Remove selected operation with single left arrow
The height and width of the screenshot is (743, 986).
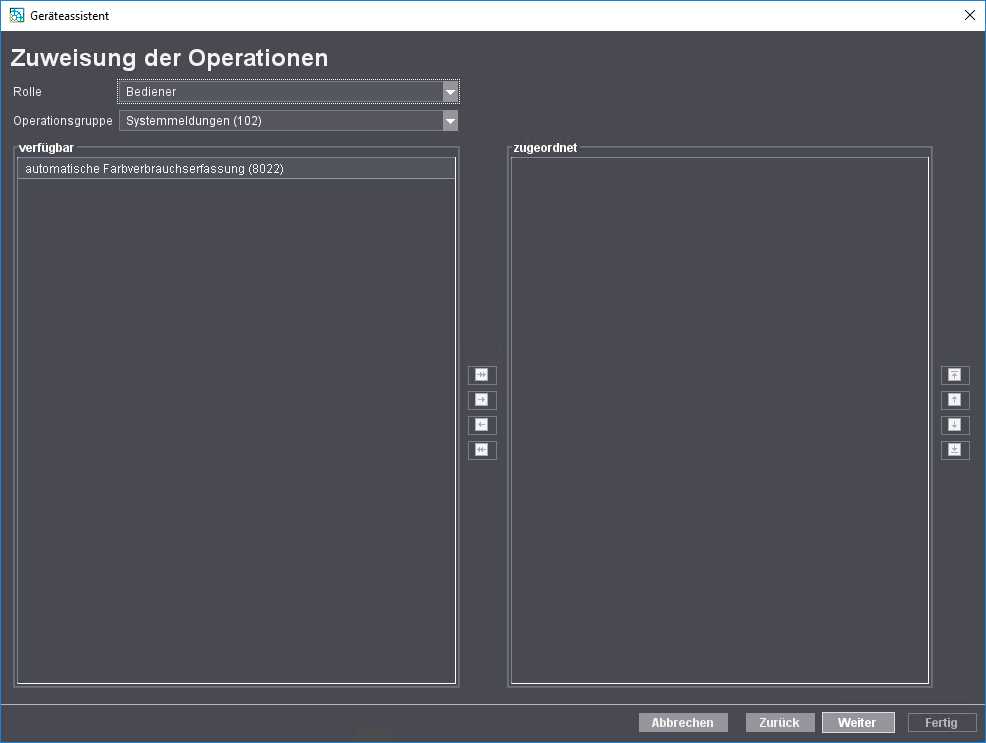tap(482, 426)
